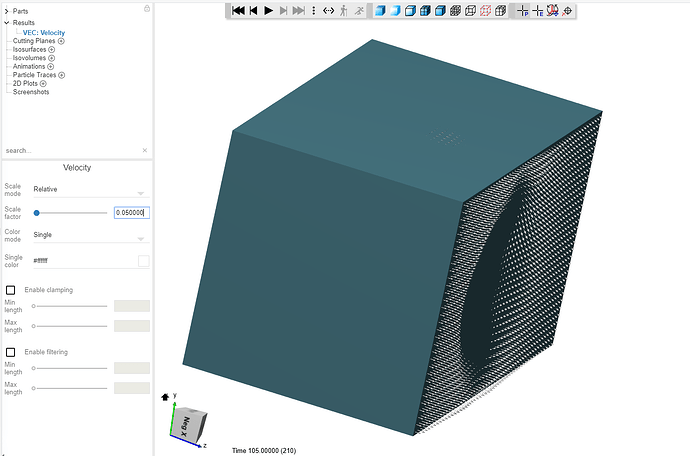
Task: Enable filtering checkbox
Action: coord(11,352)
